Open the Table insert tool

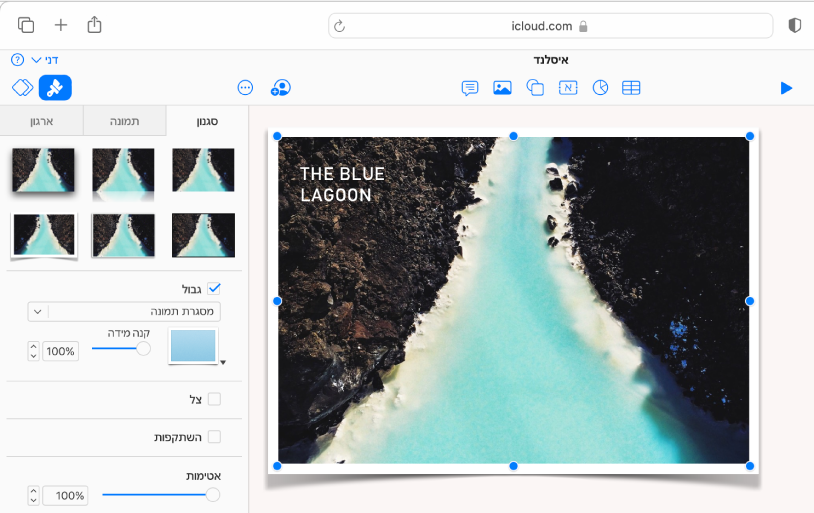[631, 88]
